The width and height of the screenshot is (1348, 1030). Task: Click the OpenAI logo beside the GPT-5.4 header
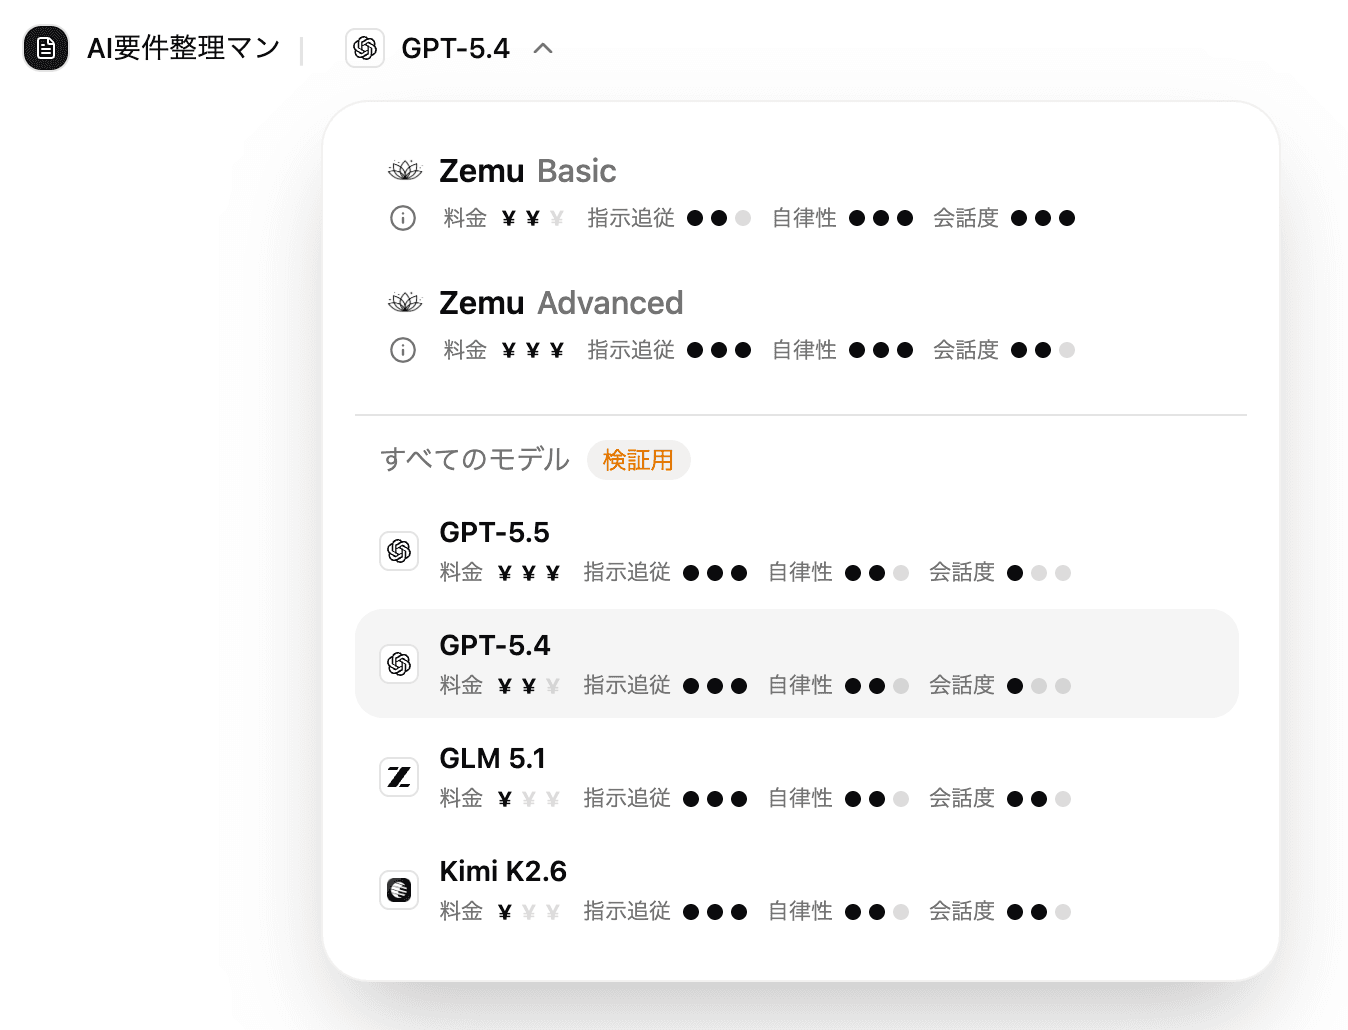tap(365, 48)
